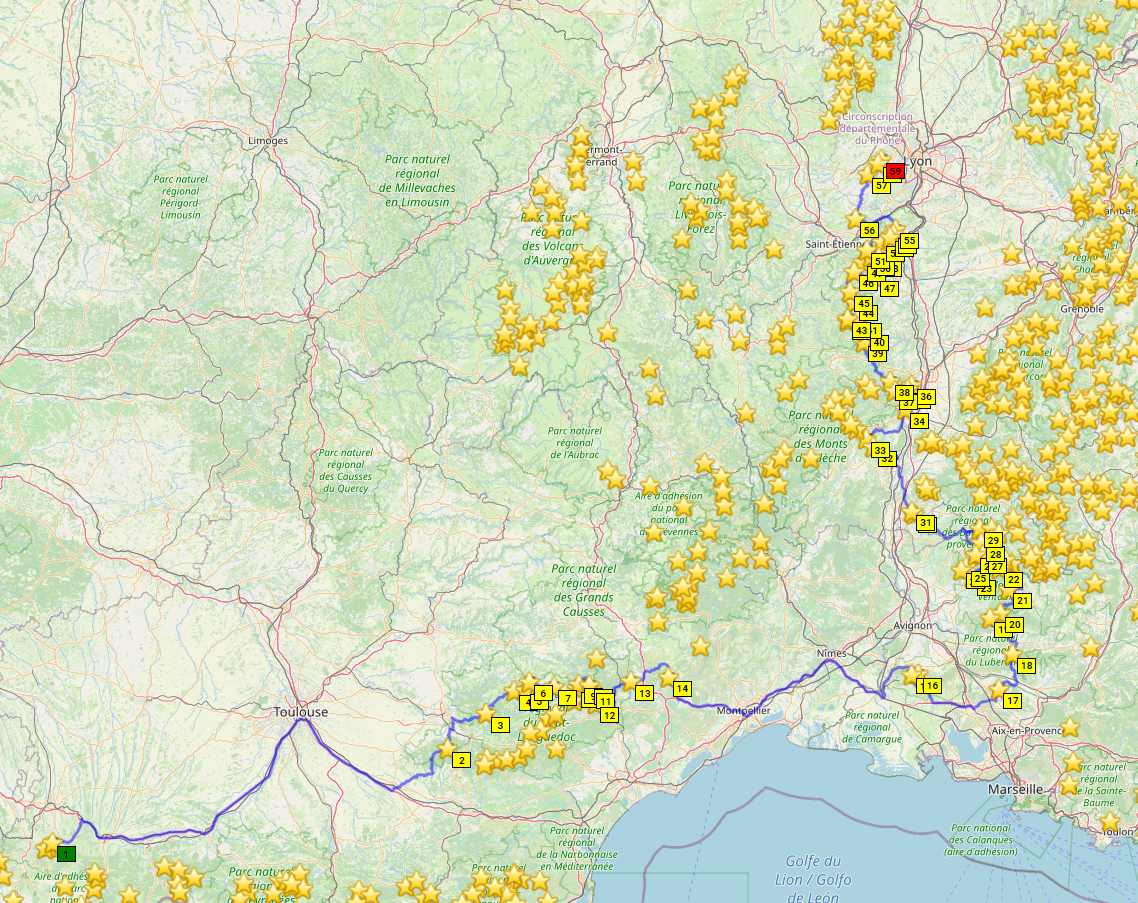This screenshot has height=903, width=1138.
Task: Click the Marseille city label
Action: [1015, 789]
